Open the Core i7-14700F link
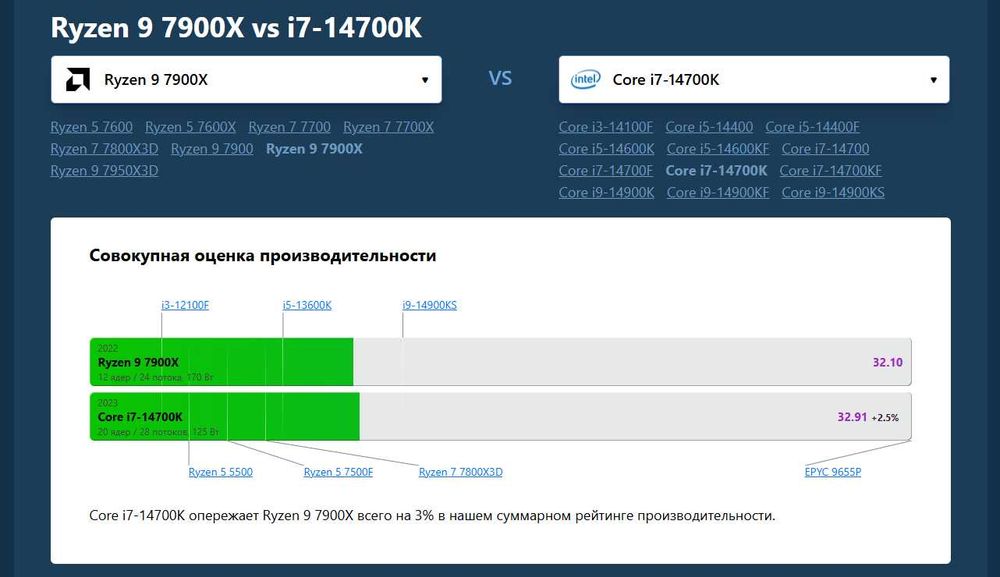Image resolution: width=1000 pixels, height=577 pixels. coord(606,170)
